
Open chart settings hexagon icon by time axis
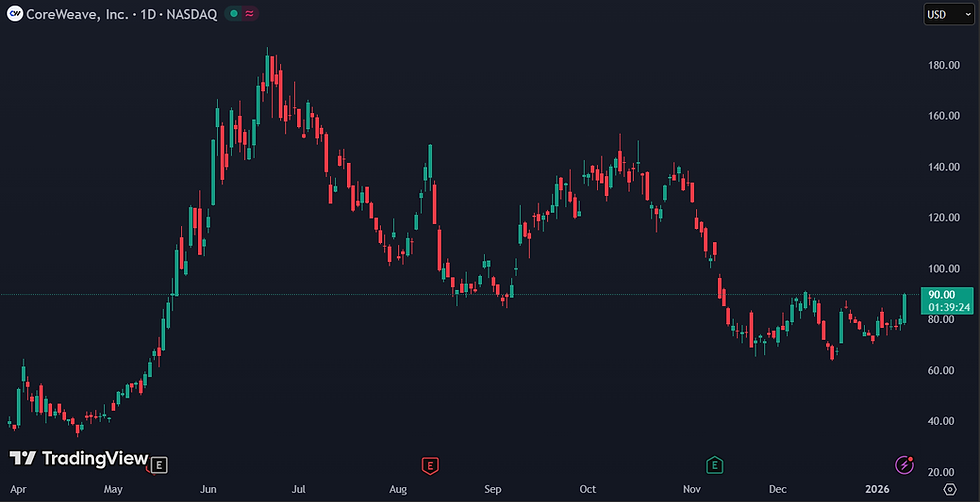(950, 489)
